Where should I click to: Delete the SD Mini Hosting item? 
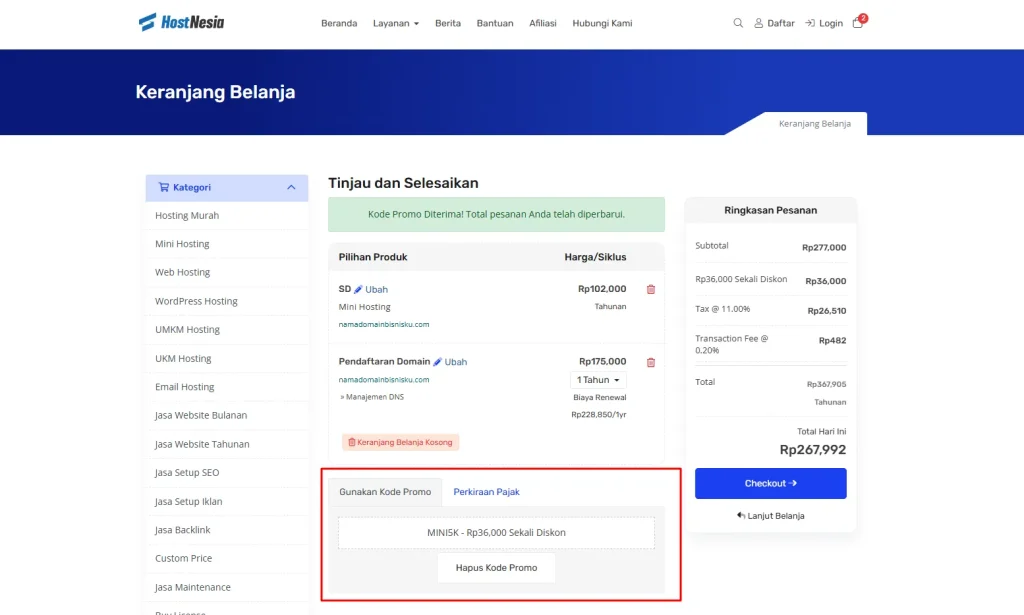(651, 289)
